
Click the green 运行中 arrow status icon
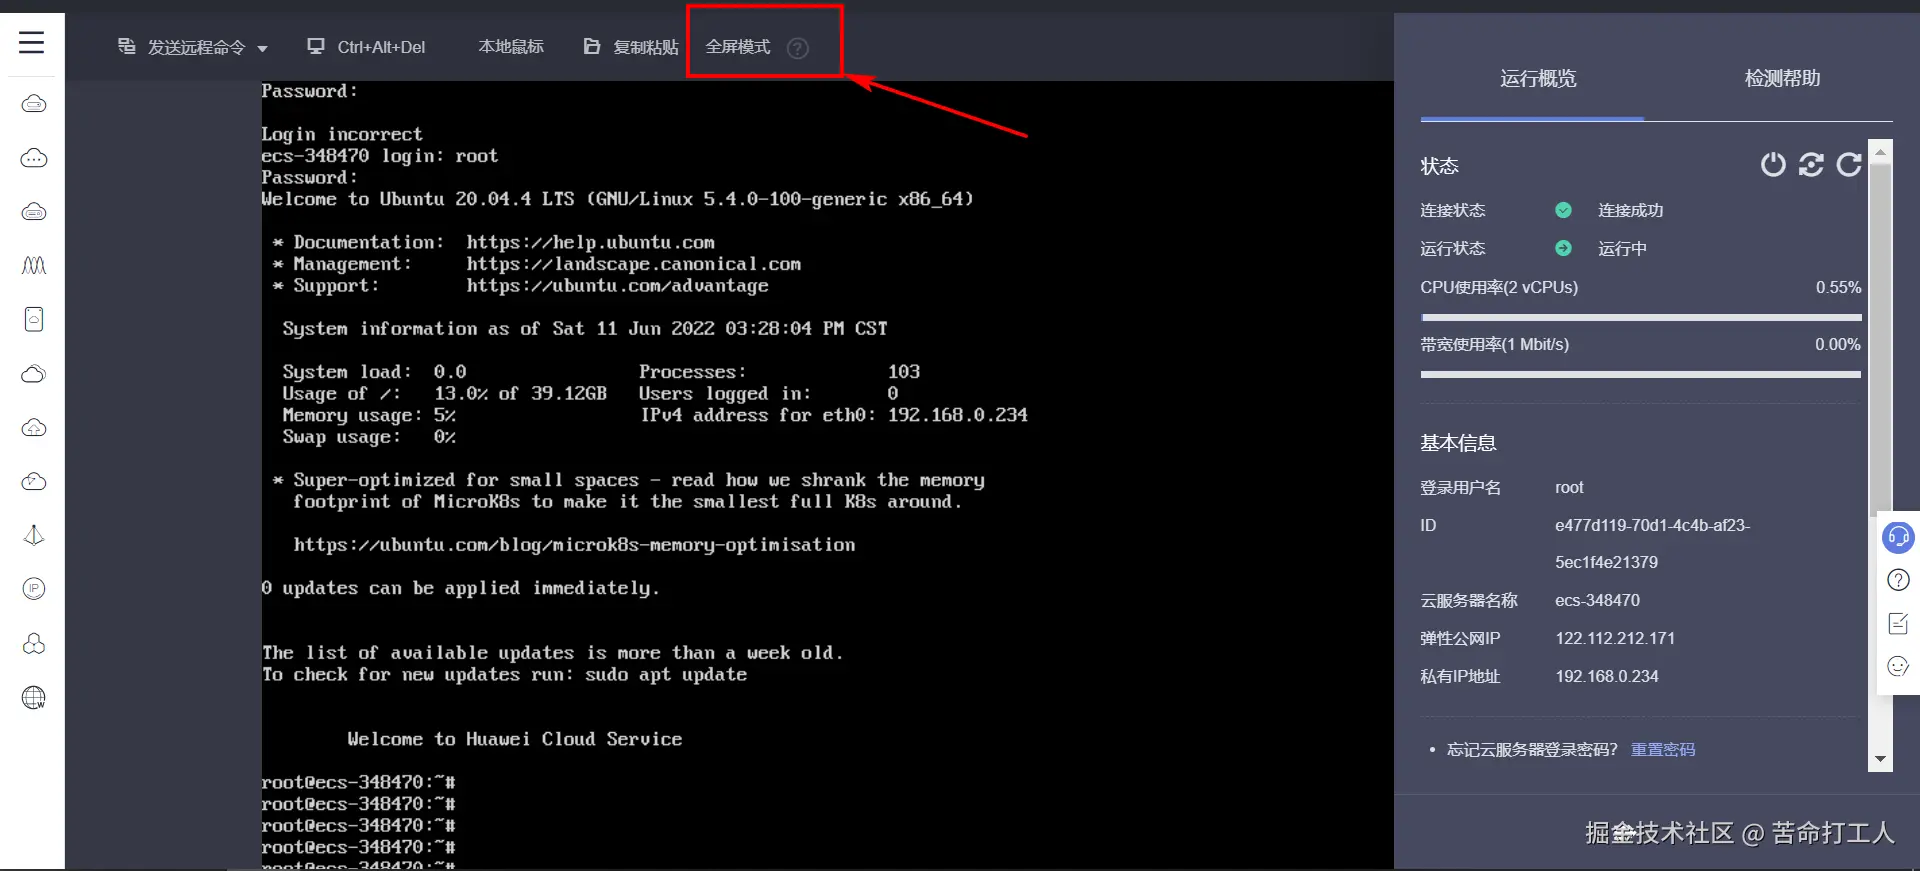click(1563, 248)
